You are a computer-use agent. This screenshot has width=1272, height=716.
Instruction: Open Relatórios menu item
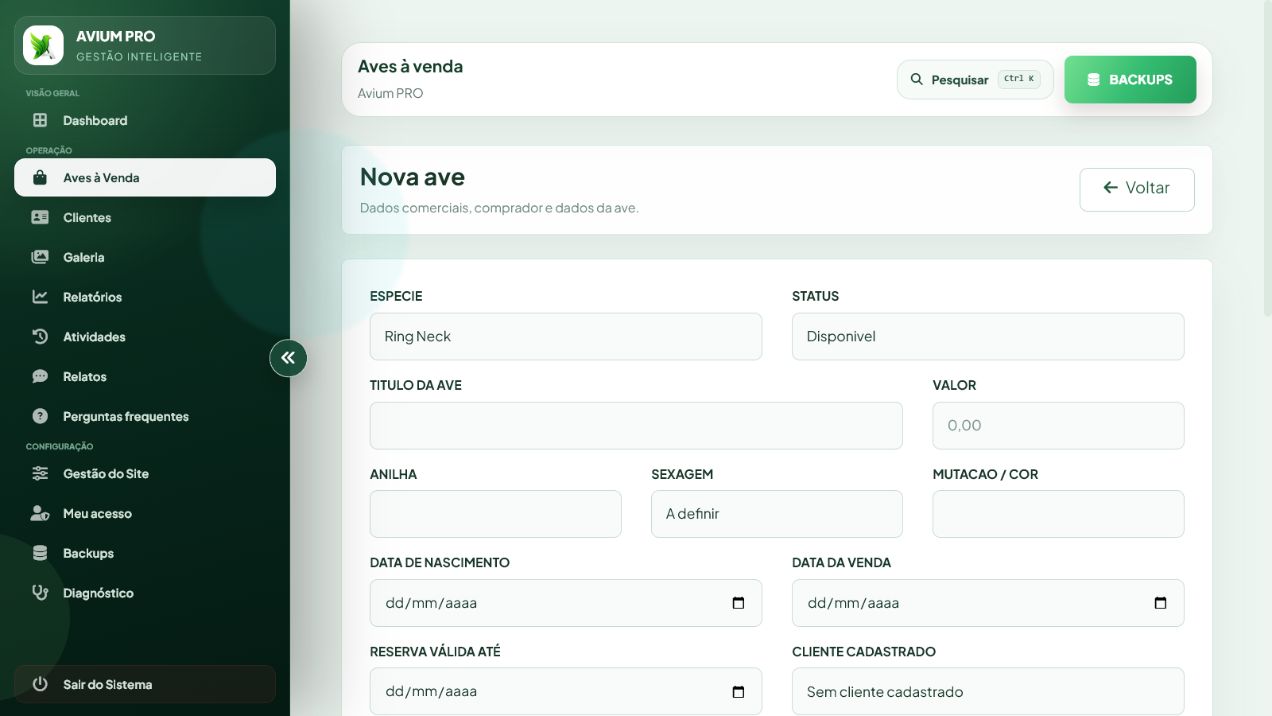(145, 297)
